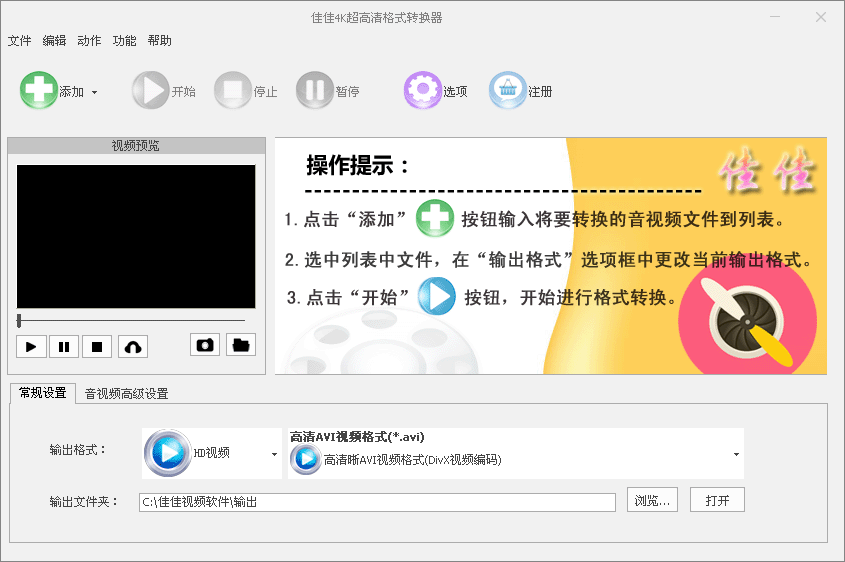Image resolution: width=845 pixels, height=562 pixels.
Task: Pause the preview video playback
Action: (x=64, y=346)
